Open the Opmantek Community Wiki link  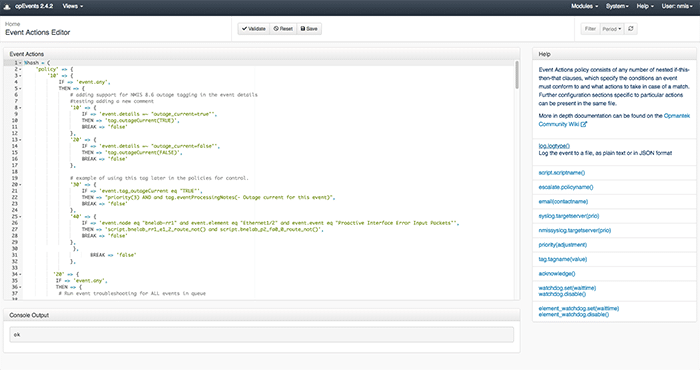pyautogui.click(x=613, y=120)
